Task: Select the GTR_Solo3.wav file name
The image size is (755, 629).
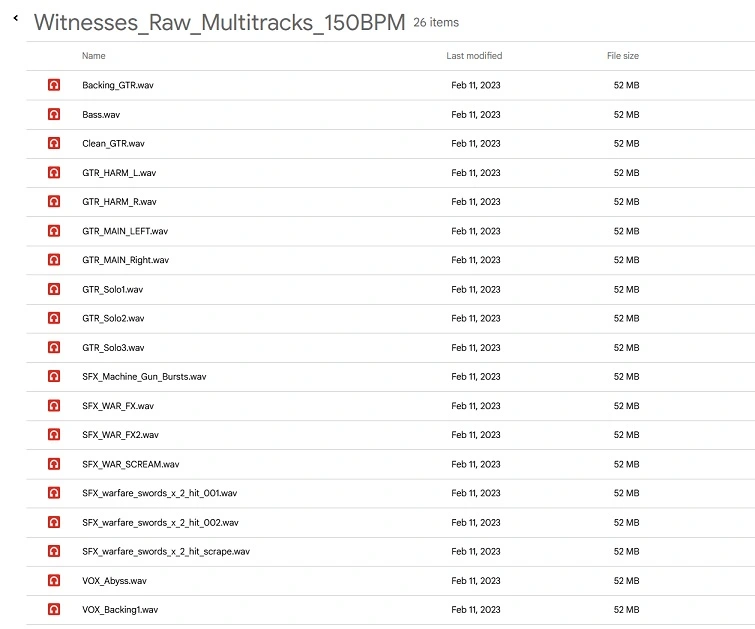Action: click(x=113, y=348)
